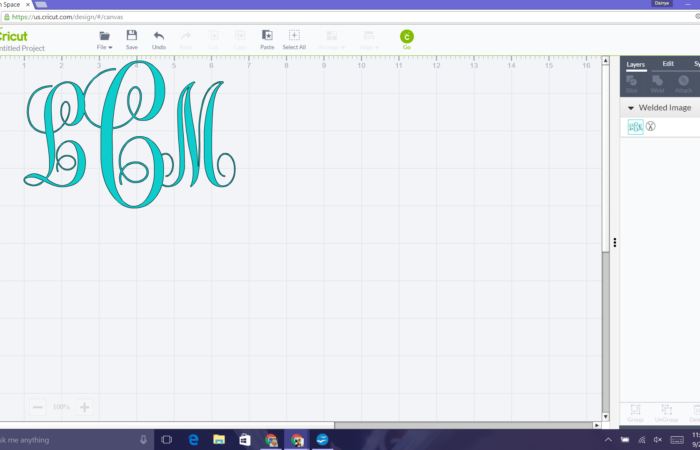The height and width of the screenshot is (450, 700).
Task: Click the vertical scrollbar up arrow
Action: pyautogui.click(x=605, y=61)
